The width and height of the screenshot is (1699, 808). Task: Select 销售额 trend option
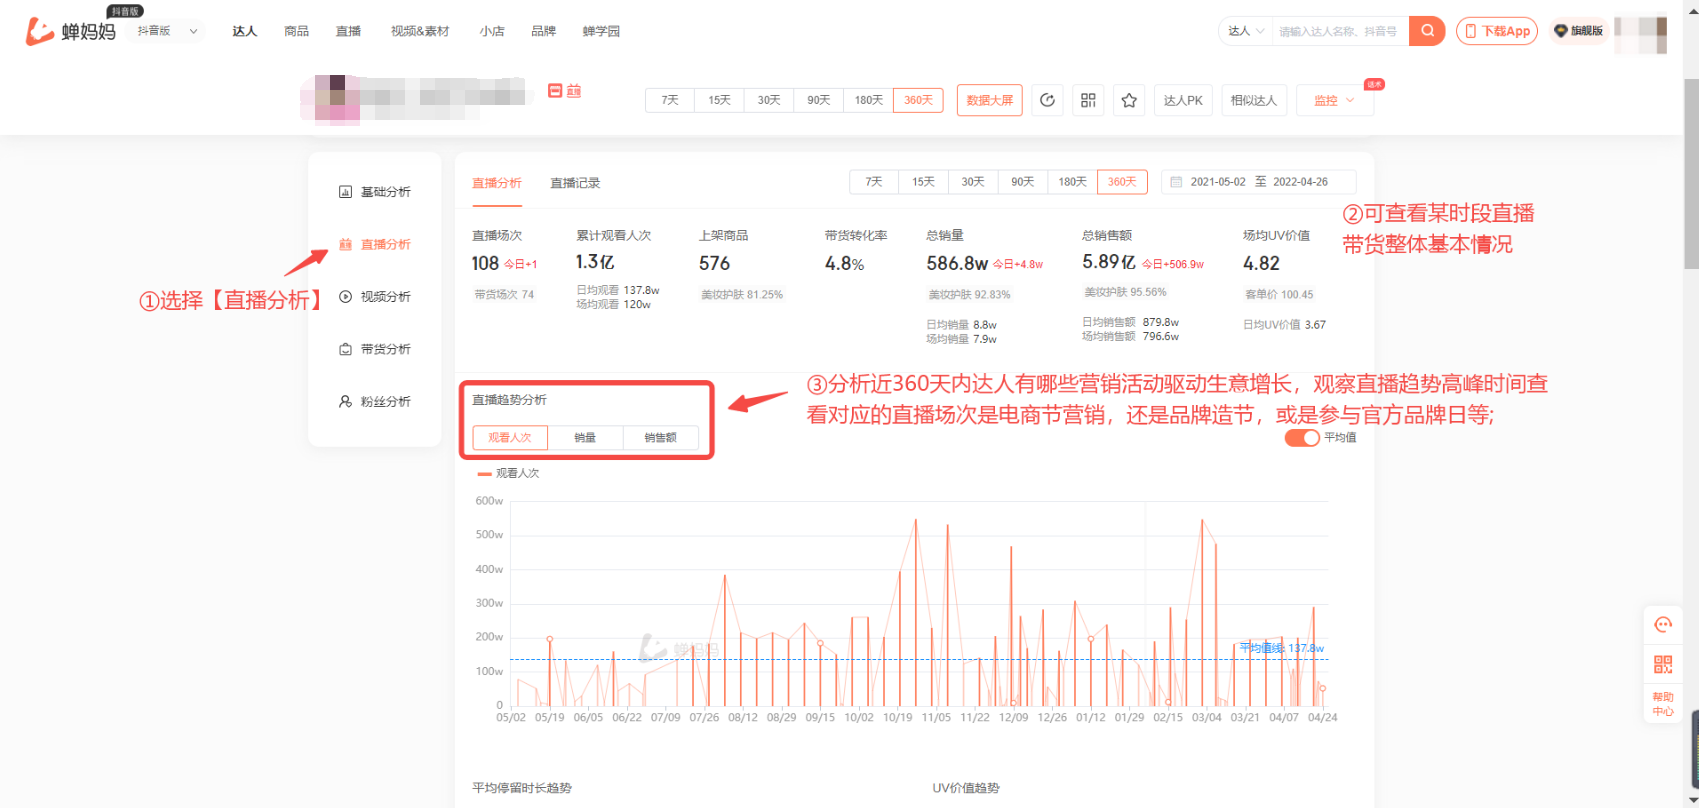pyautogui.click(x=660, y=438)
